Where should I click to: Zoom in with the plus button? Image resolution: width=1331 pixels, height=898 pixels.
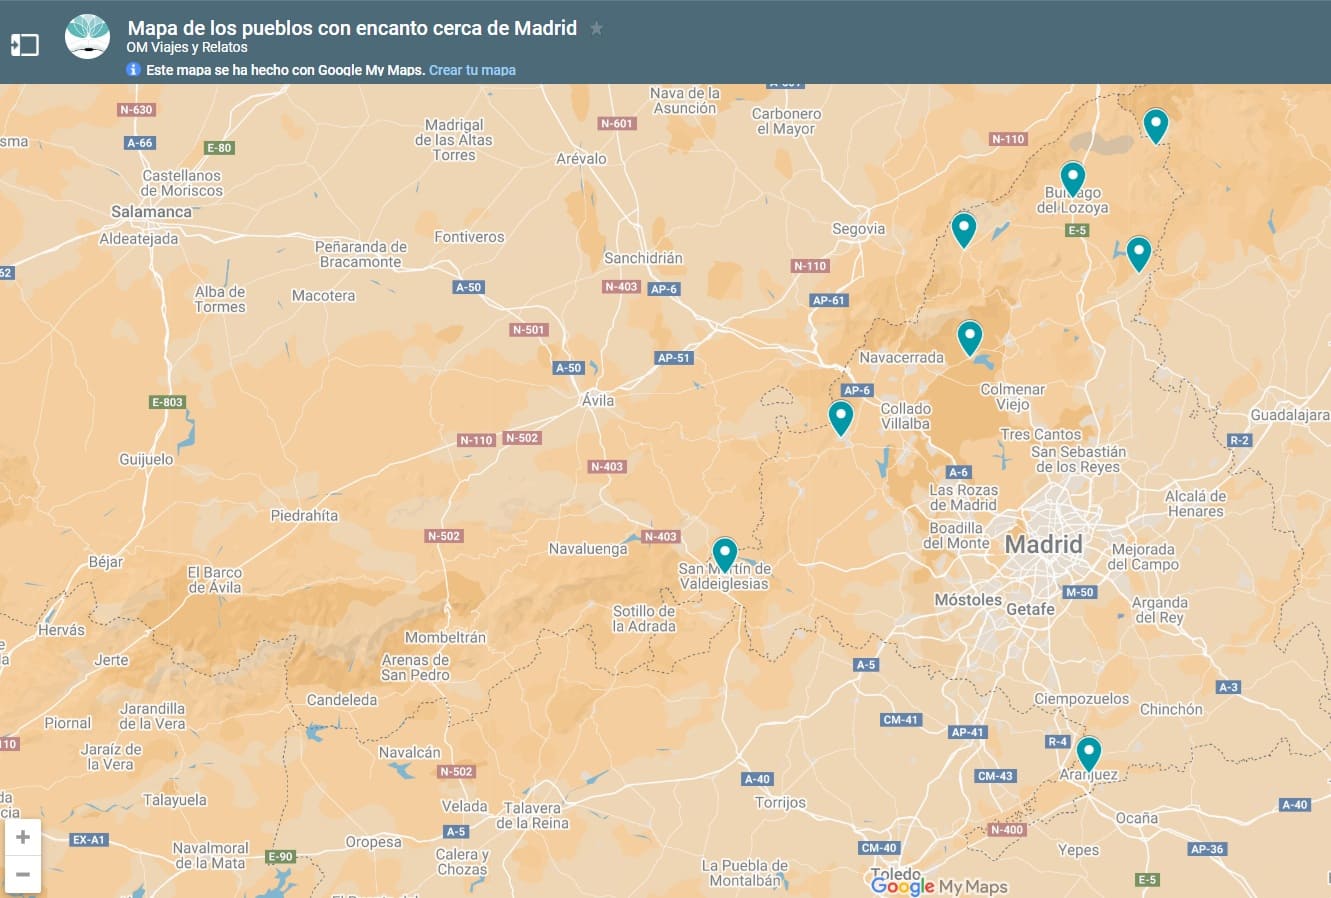point(23,837)
